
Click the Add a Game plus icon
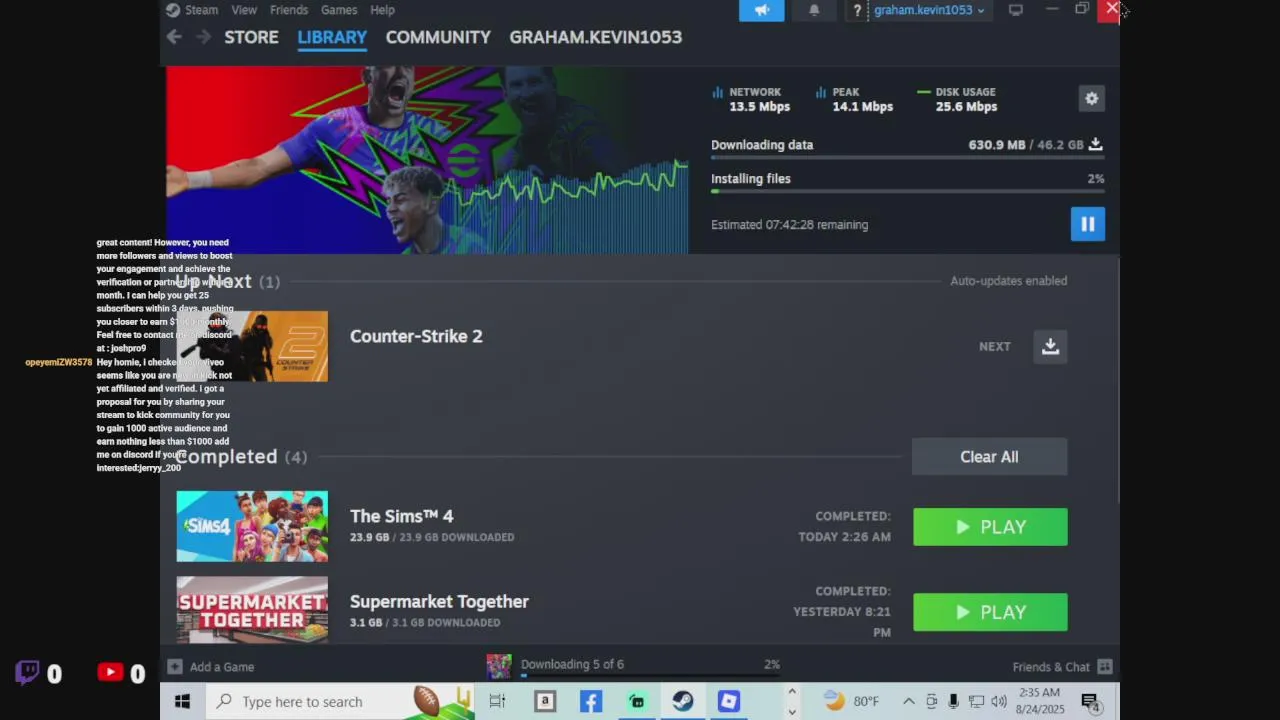tap(175, 667)
